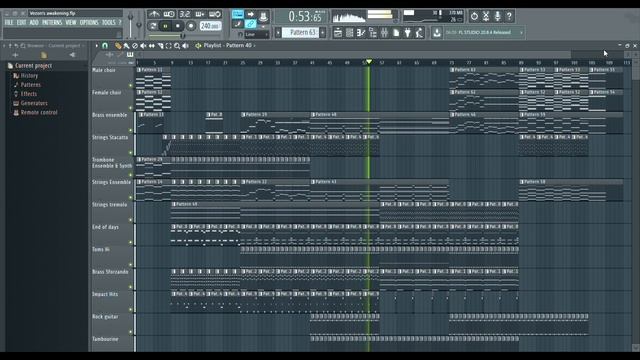640x360 pixels.
Task: Toggle loop recording icon
Action: point(215,14)
